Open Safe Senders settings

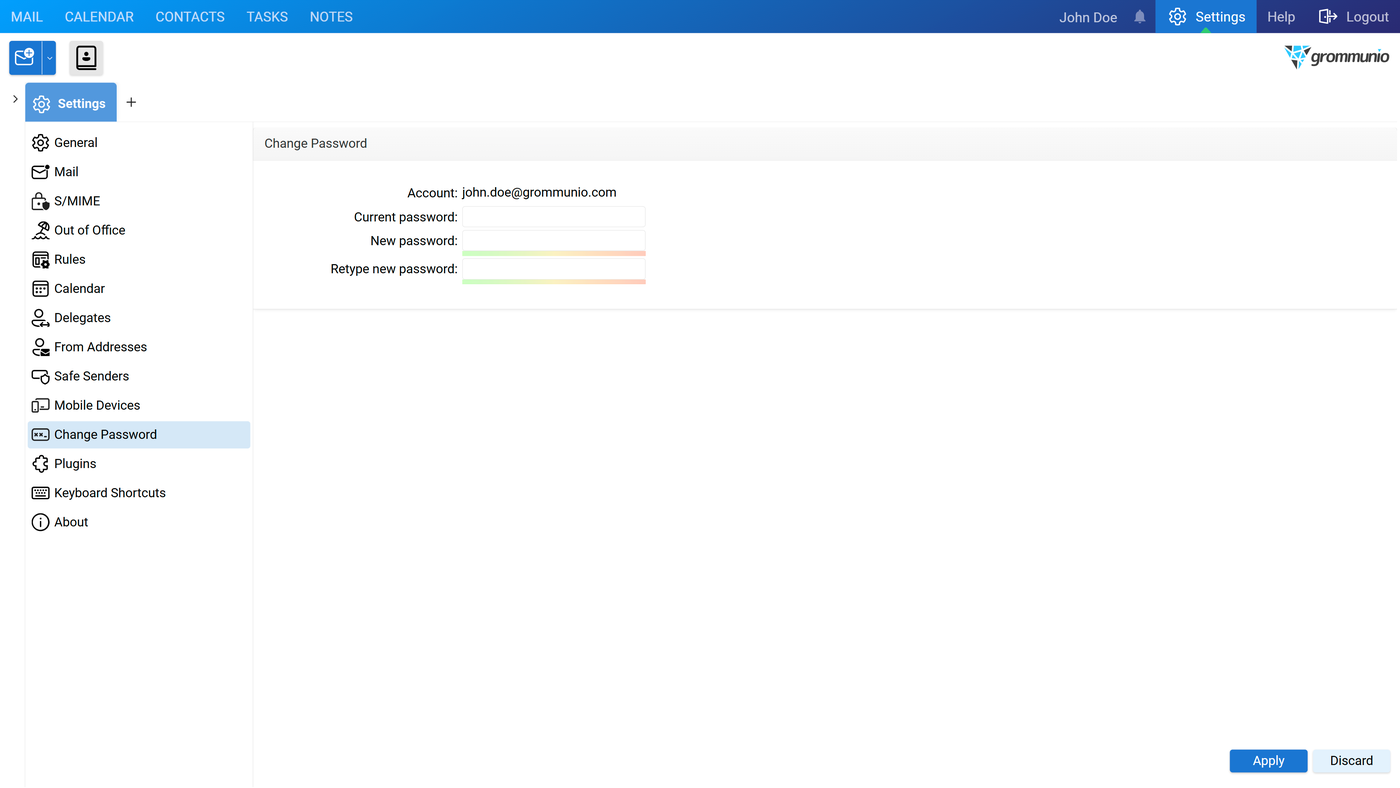click(x=91, y=376)
